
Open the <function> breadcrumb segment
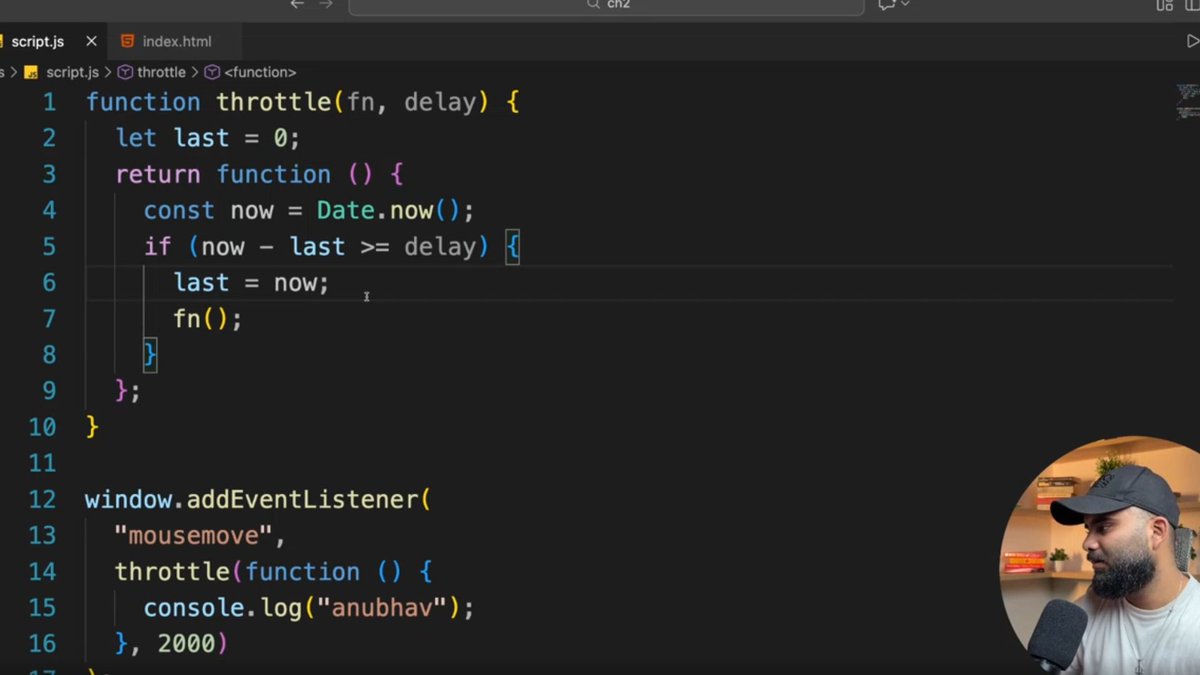pos(260,72)
